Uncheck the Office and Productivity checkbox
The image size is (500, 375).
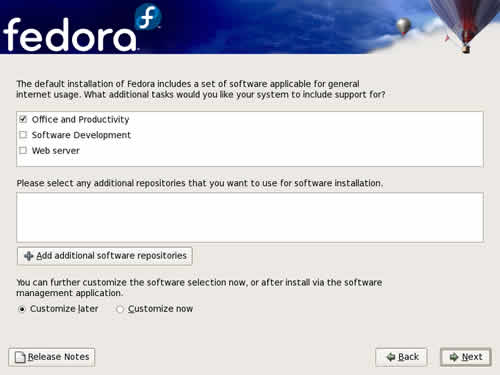23,119
